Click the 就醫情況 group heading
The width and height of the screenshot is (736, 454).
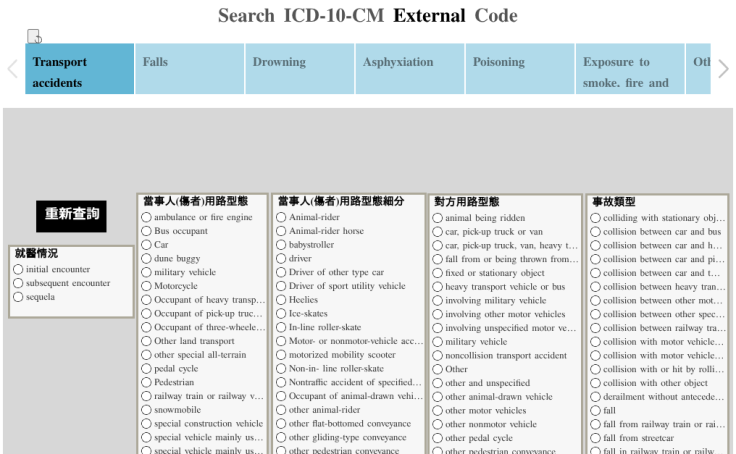(x=36, y=254)
